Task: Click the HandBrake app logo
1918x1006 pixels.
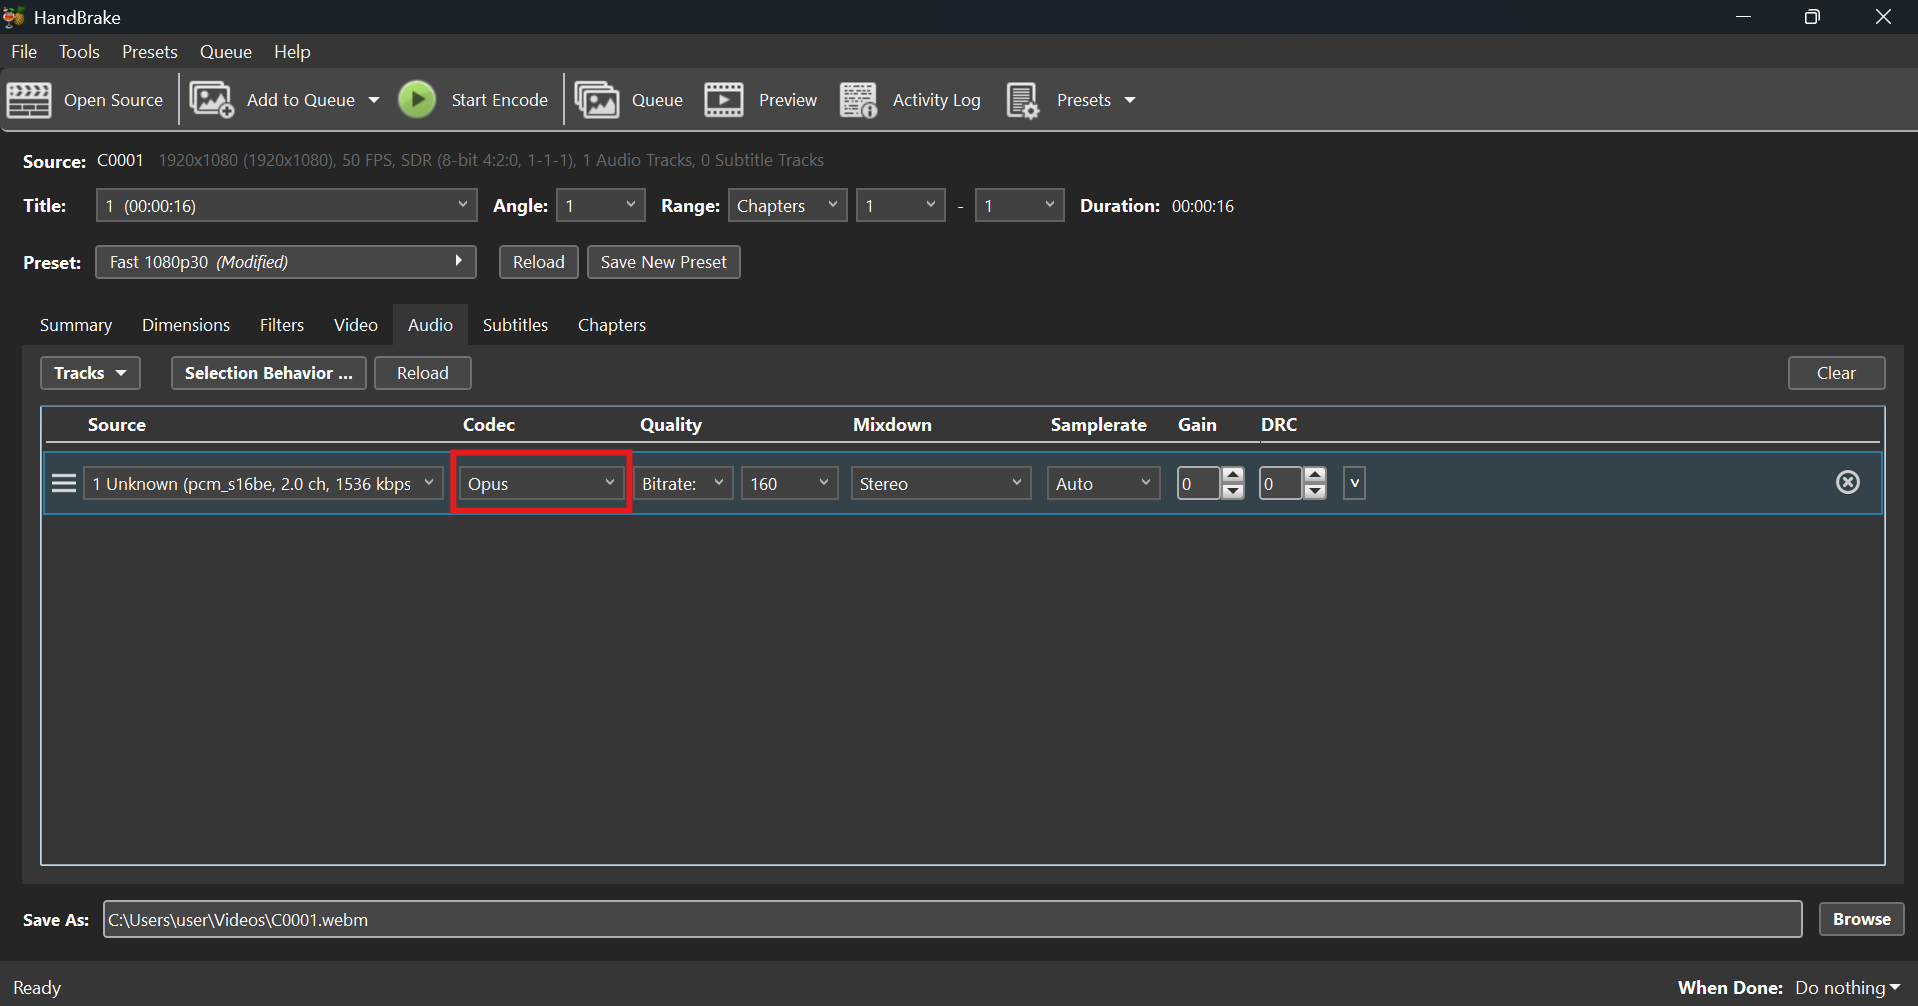Action: [x=14, y=17]
